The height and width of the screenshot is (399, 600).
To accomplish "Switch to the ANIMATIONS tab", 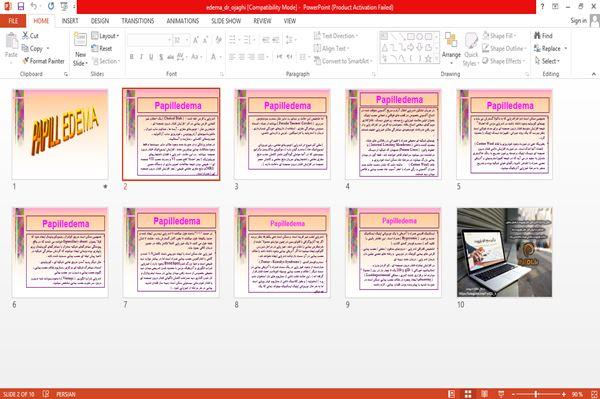I will 183,21.
